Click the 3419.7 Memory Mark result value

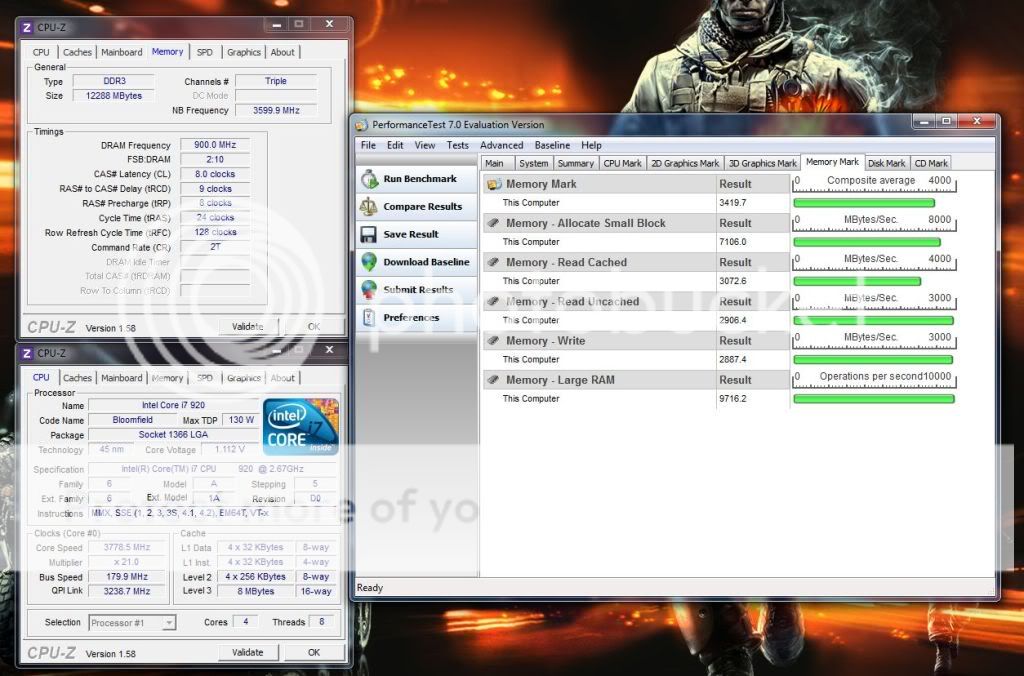pyautogui.click(x=733, y=203)
